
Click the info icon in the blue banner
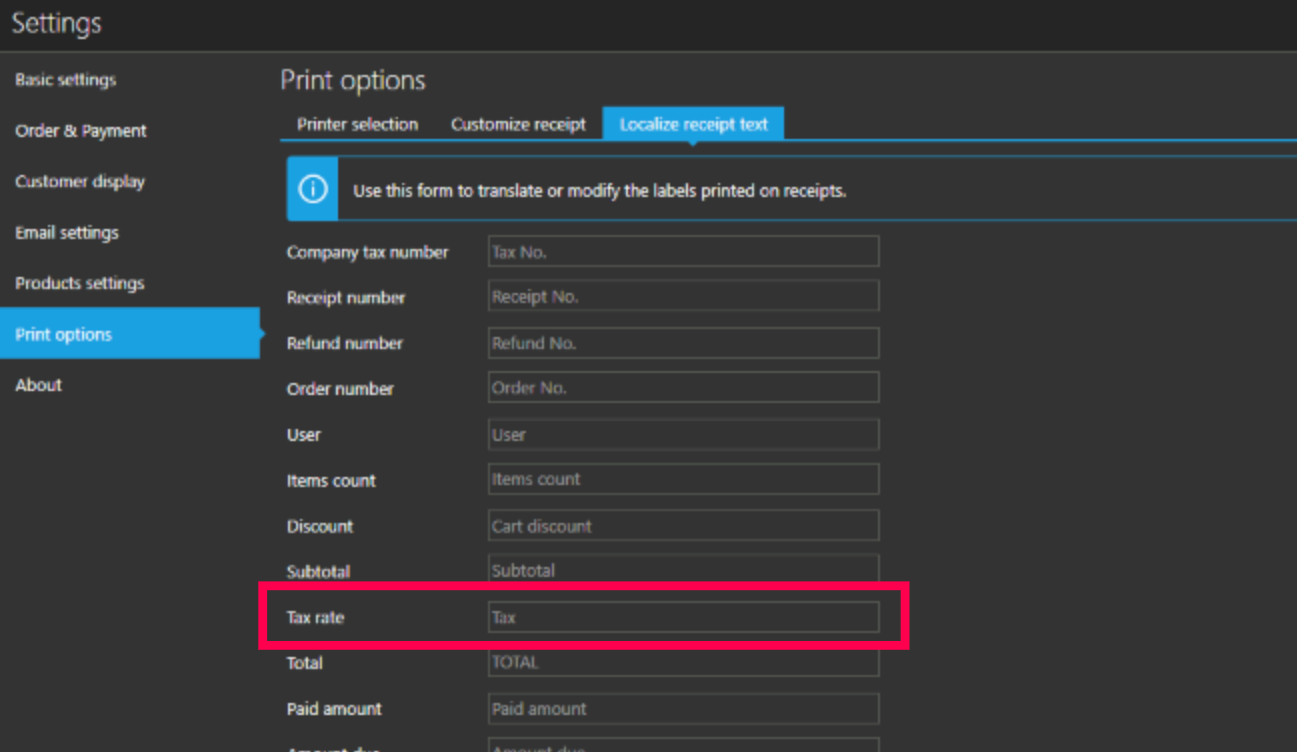[313, 189]
